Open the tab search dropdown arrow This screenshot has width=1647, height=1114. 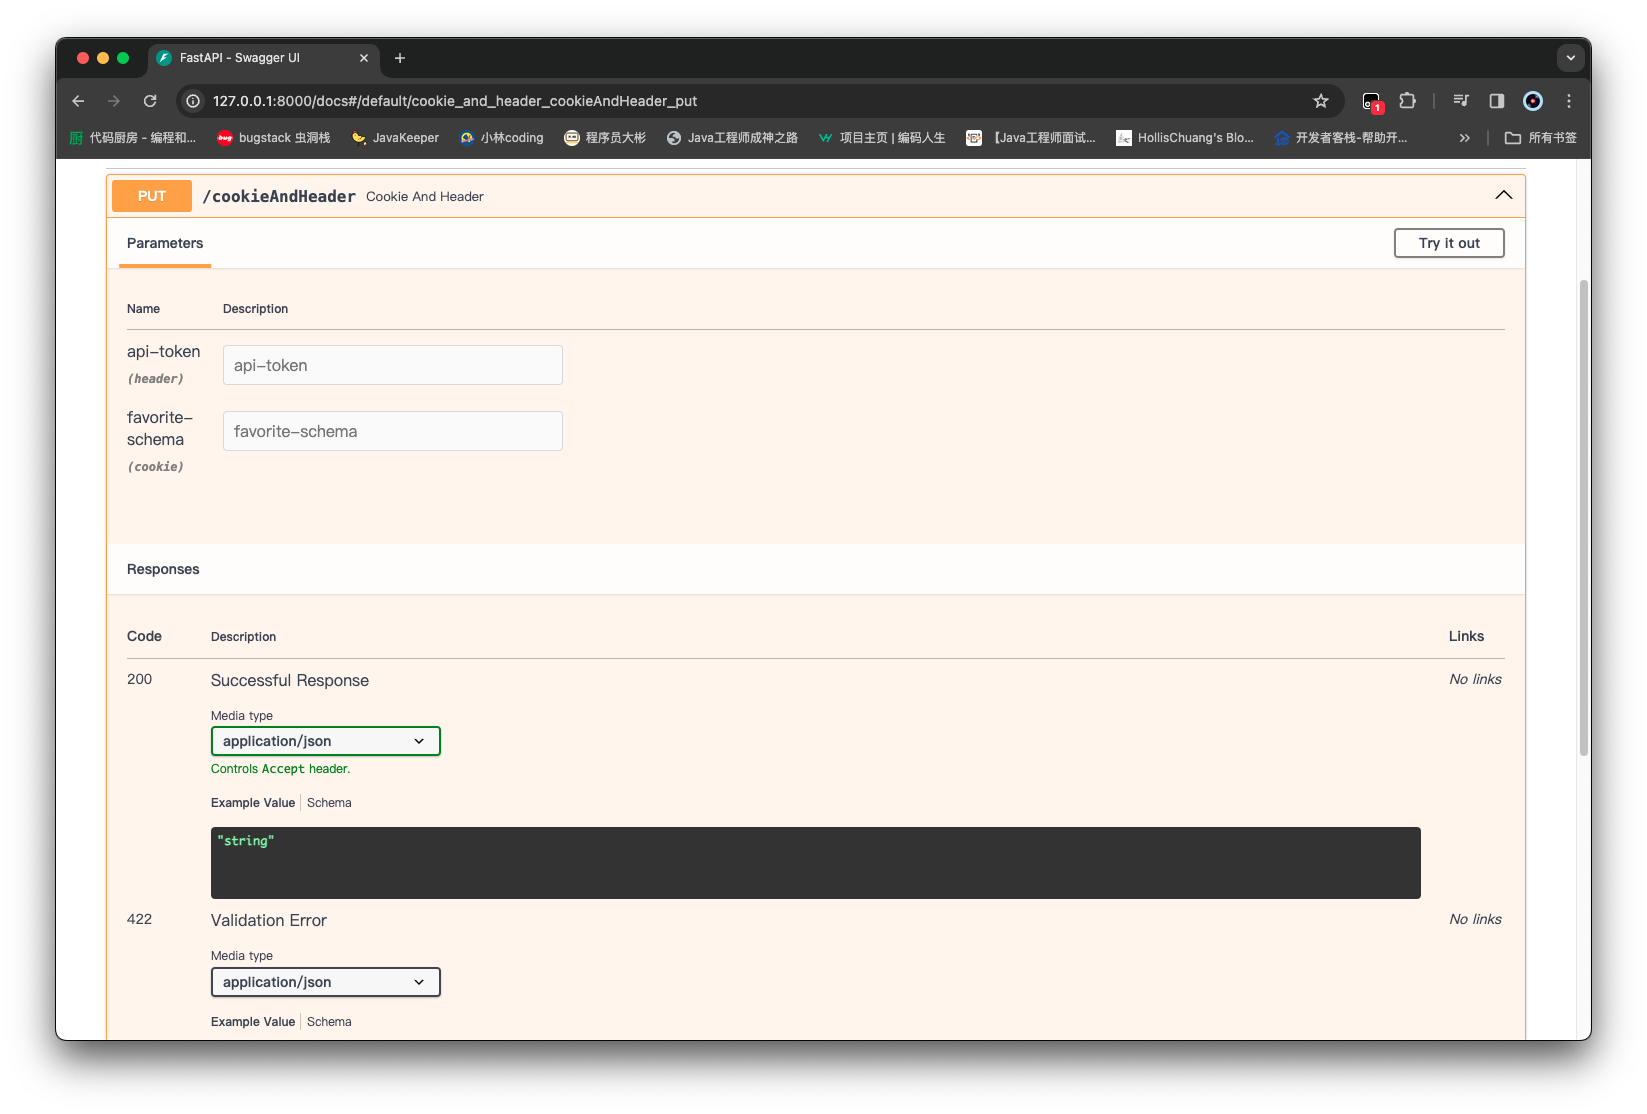click(x=1570, y=58)
